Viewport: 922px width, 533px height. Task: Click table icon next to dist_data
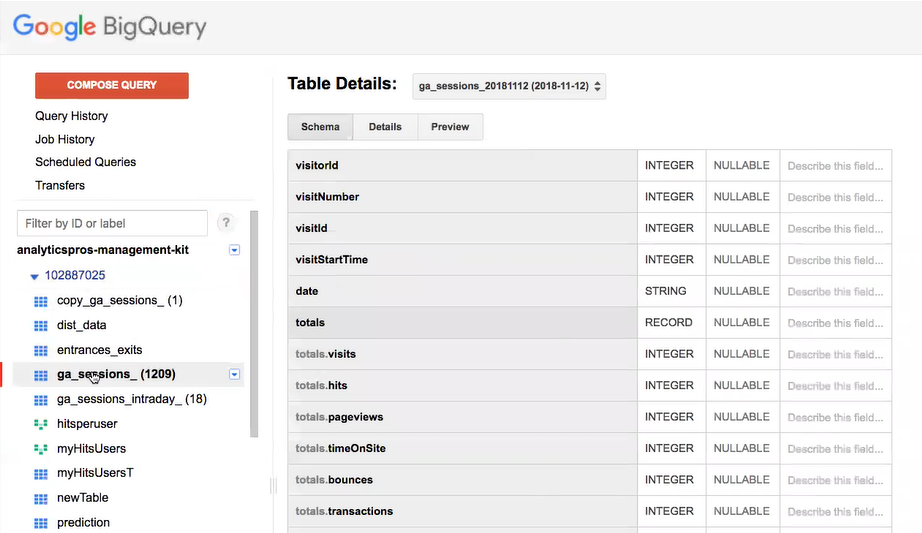(41, 326)
